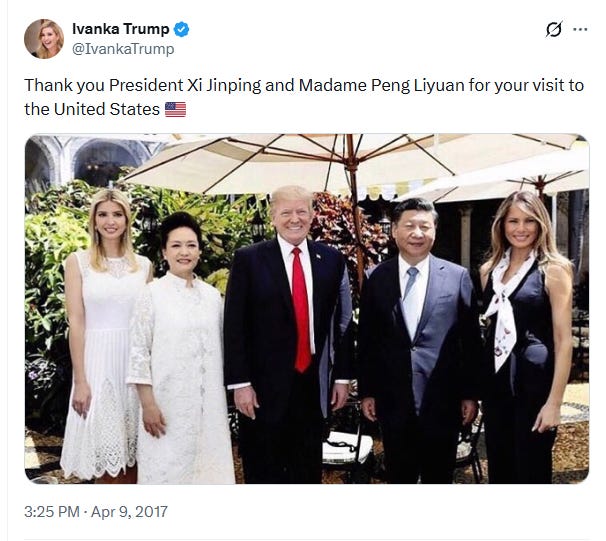
Task: Click the slashed-circle Grok icon
Action: point(553,29)
